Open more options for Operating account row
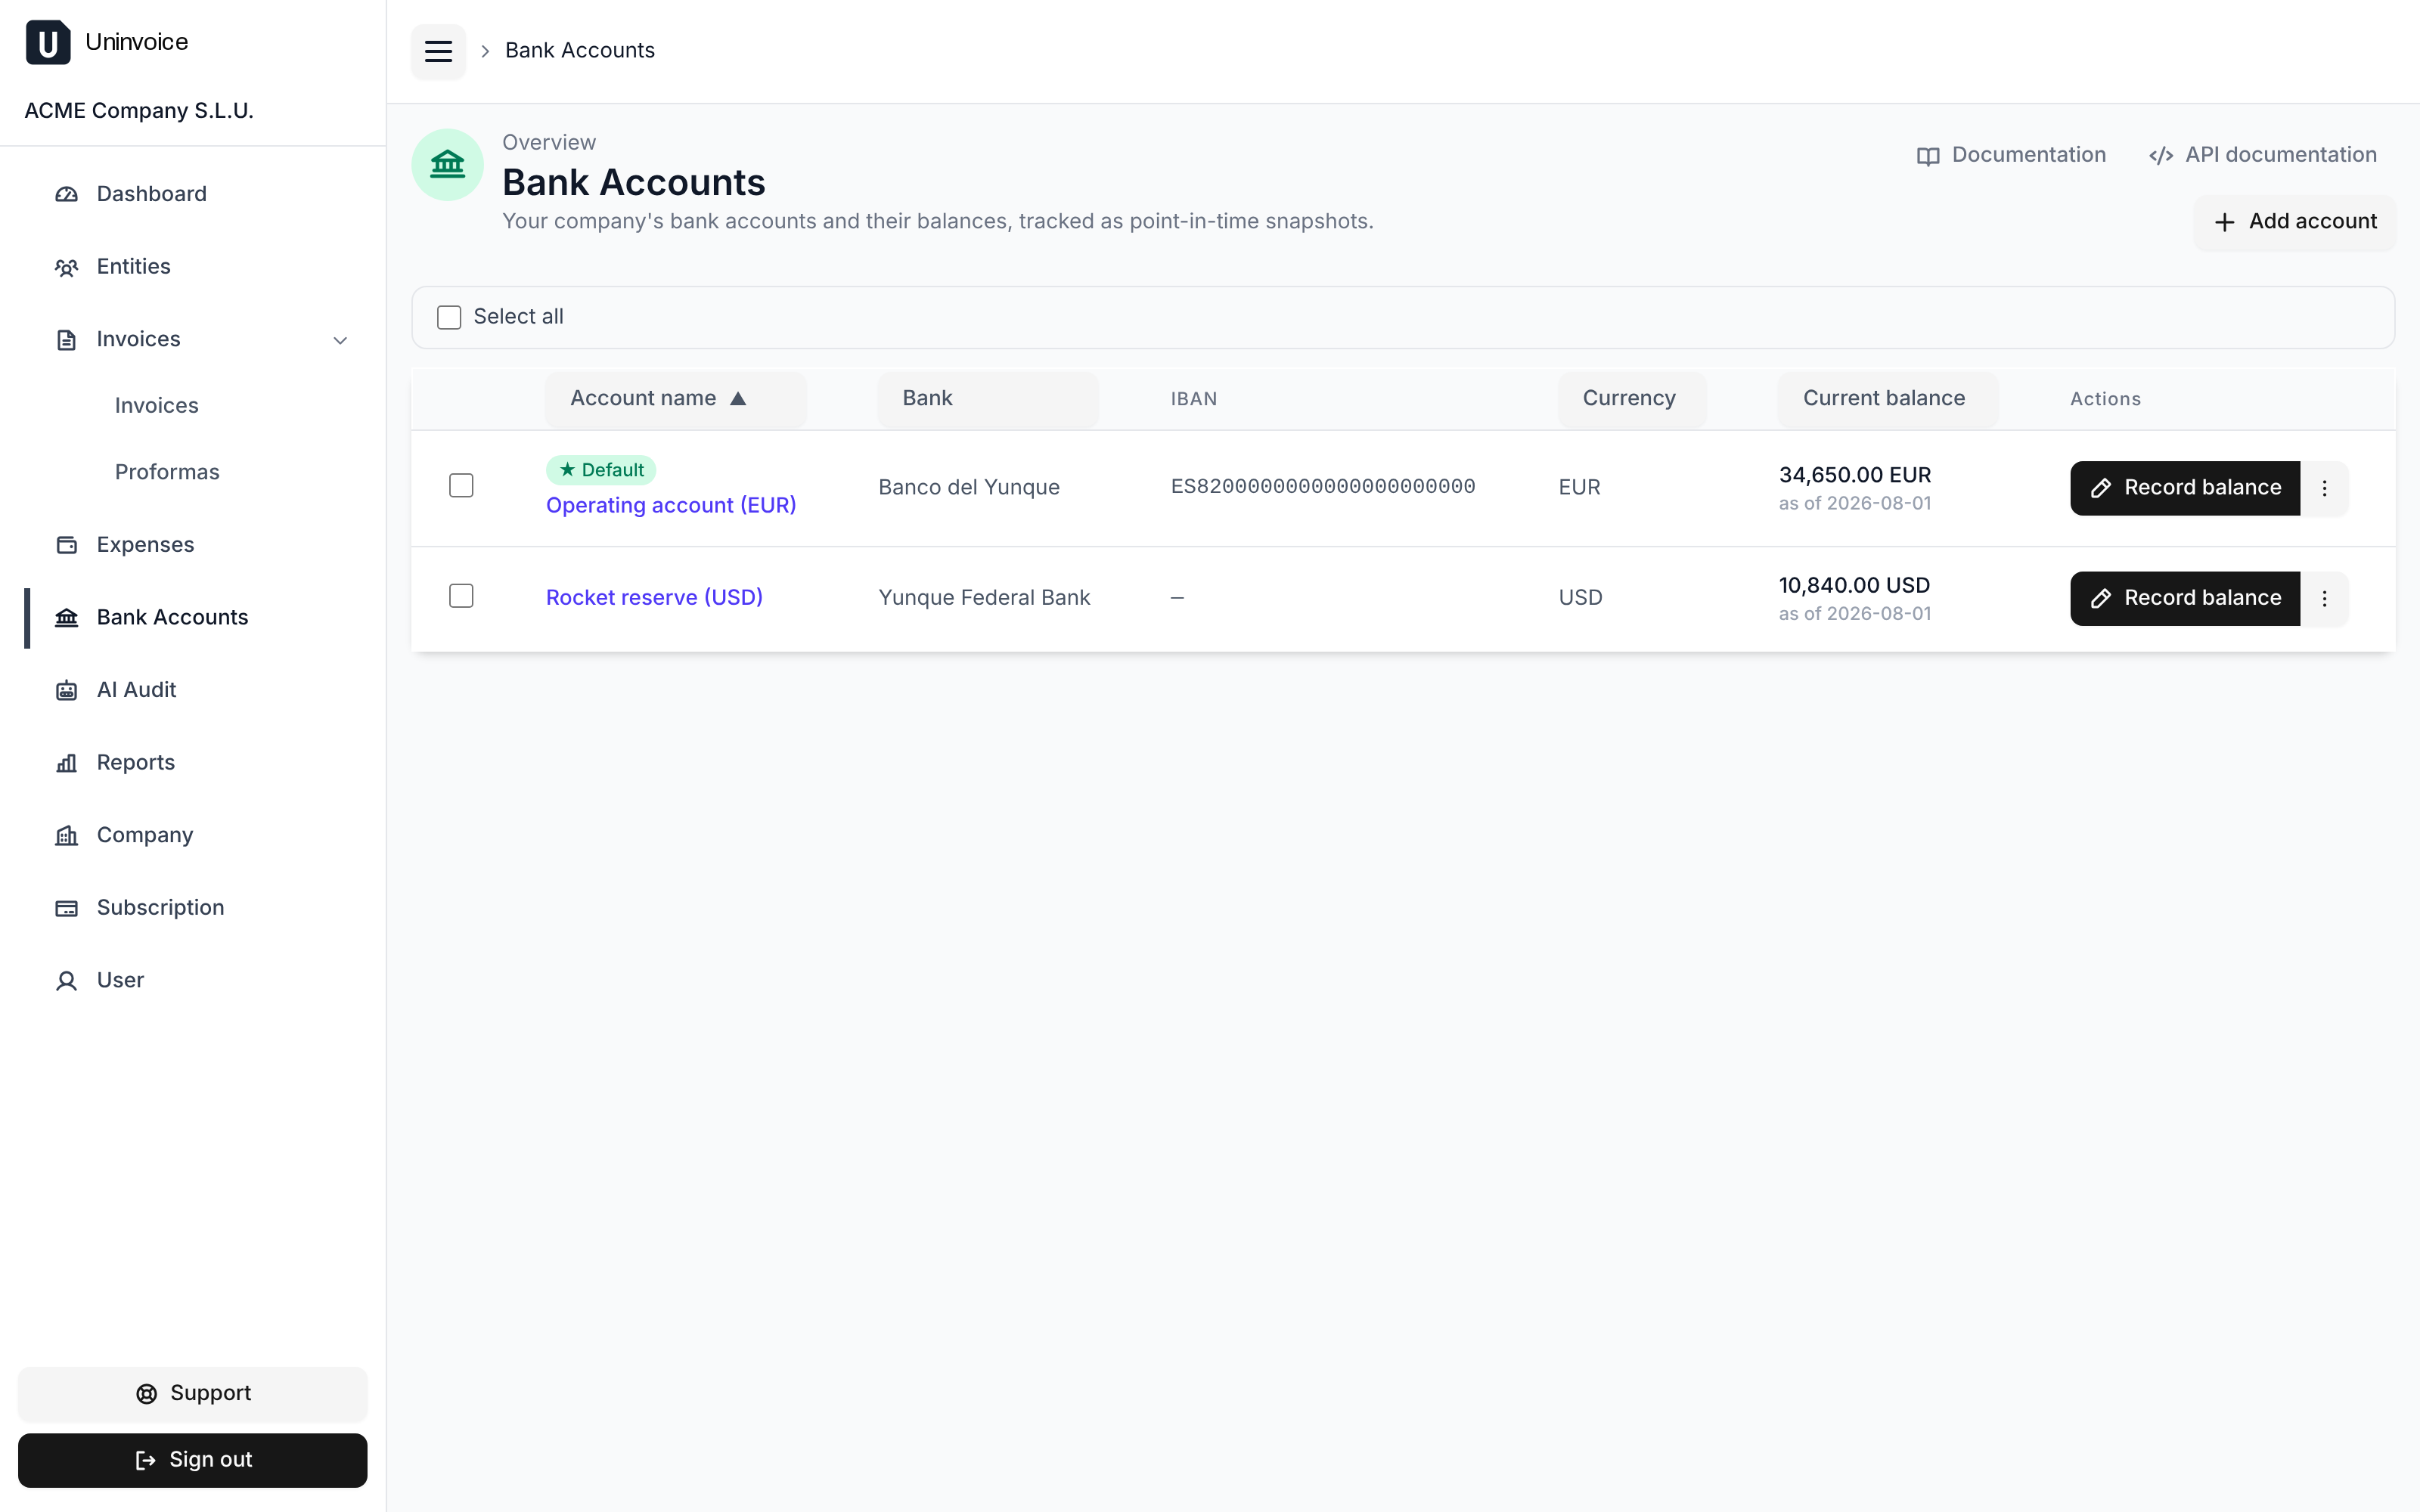Viewport: 2420px width, 1512px height. click(2324, 488)
